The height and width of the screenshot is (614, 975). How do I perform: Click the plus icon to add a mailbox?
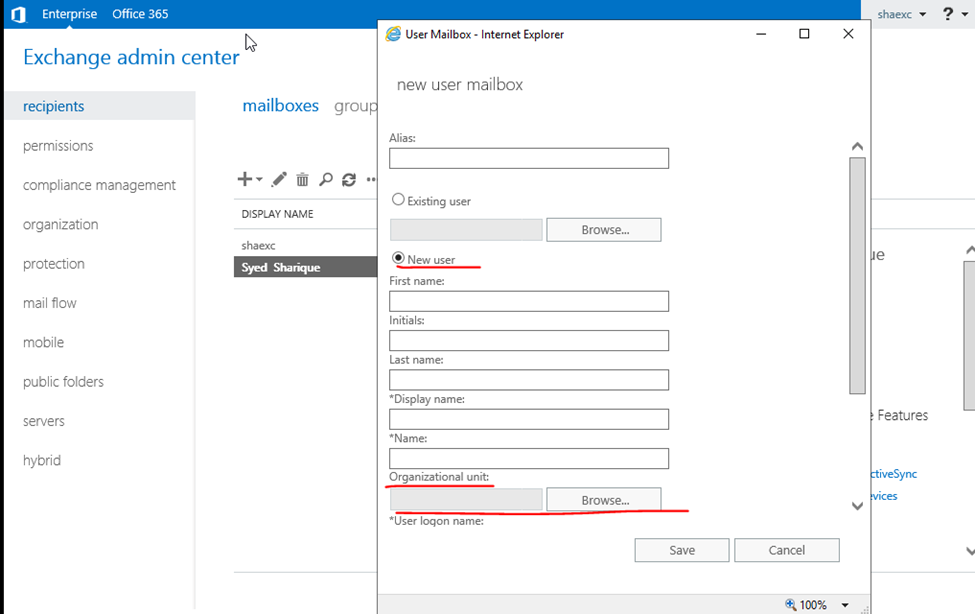[x=245, y=180]
